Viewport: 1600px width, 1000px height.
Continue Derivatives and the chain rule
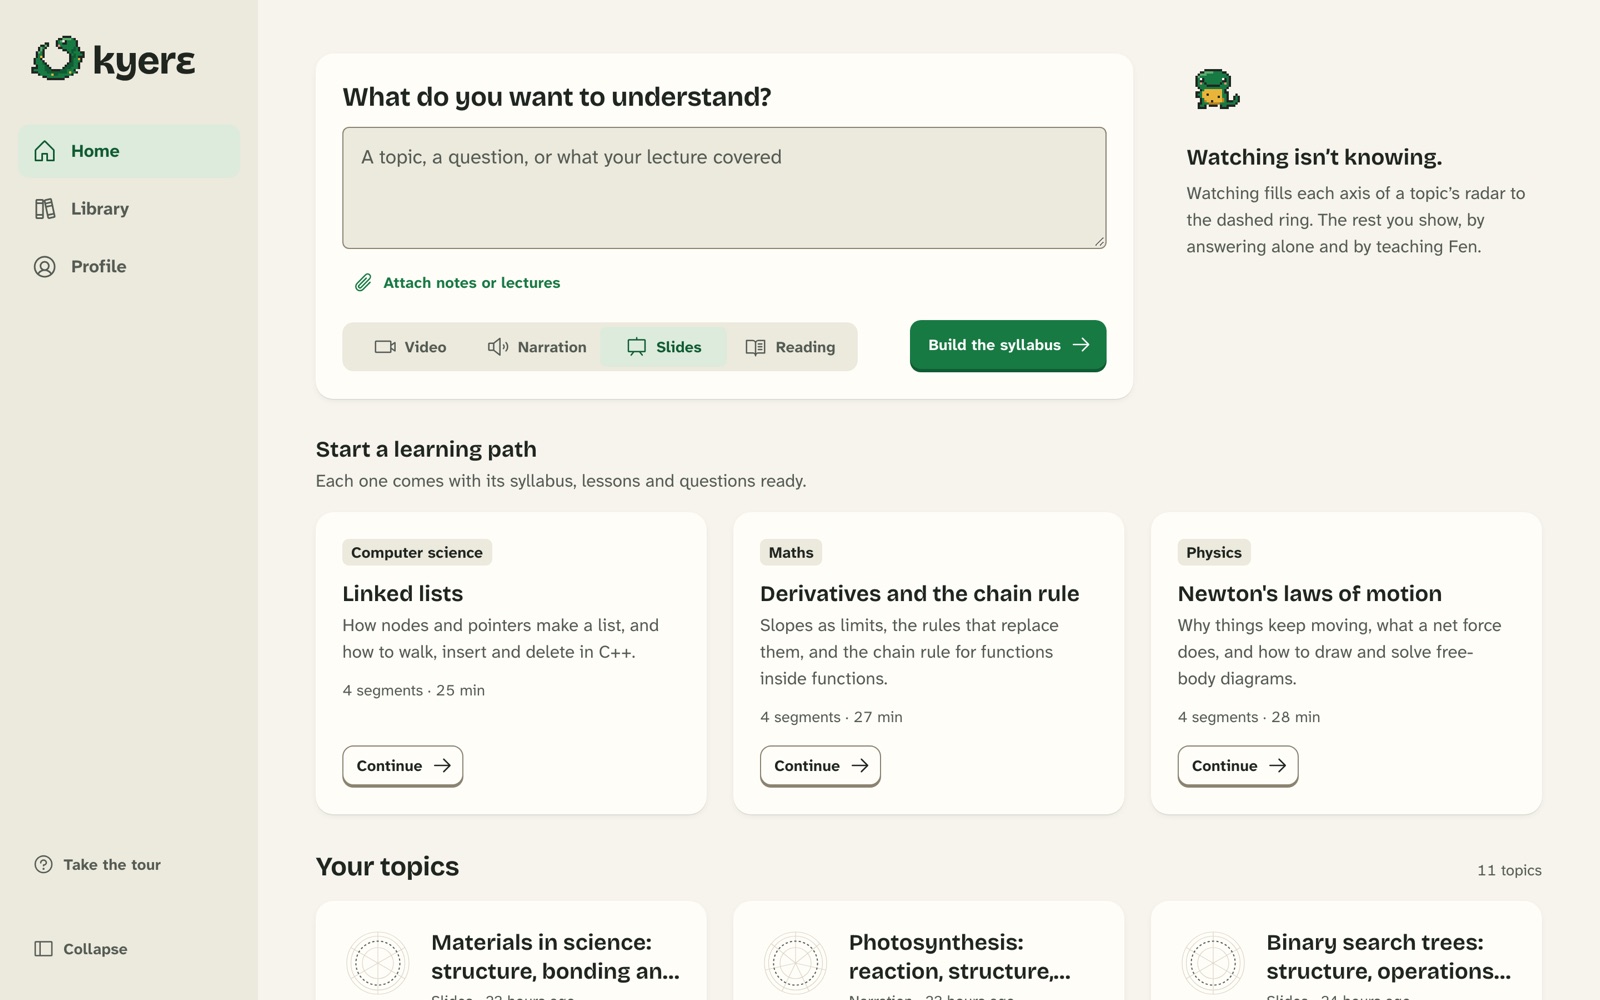coord(820,766)
